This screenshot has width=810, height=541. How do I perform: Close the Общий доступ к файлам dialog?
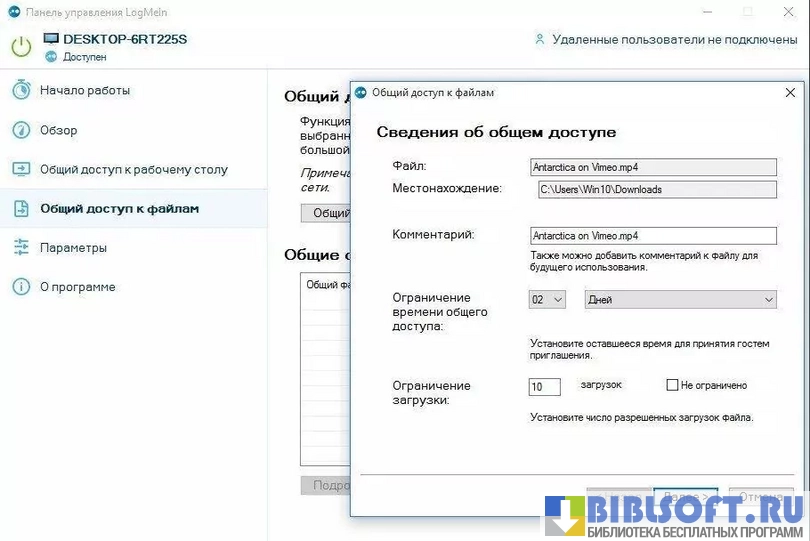coord(789,92)
